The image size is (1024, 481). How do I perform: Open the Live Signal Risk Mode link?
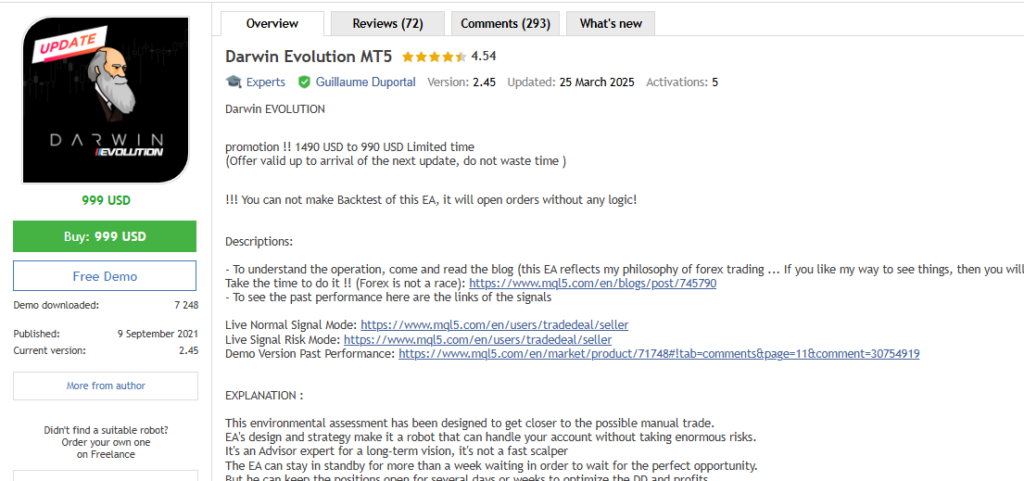click(x=478, y=339)
